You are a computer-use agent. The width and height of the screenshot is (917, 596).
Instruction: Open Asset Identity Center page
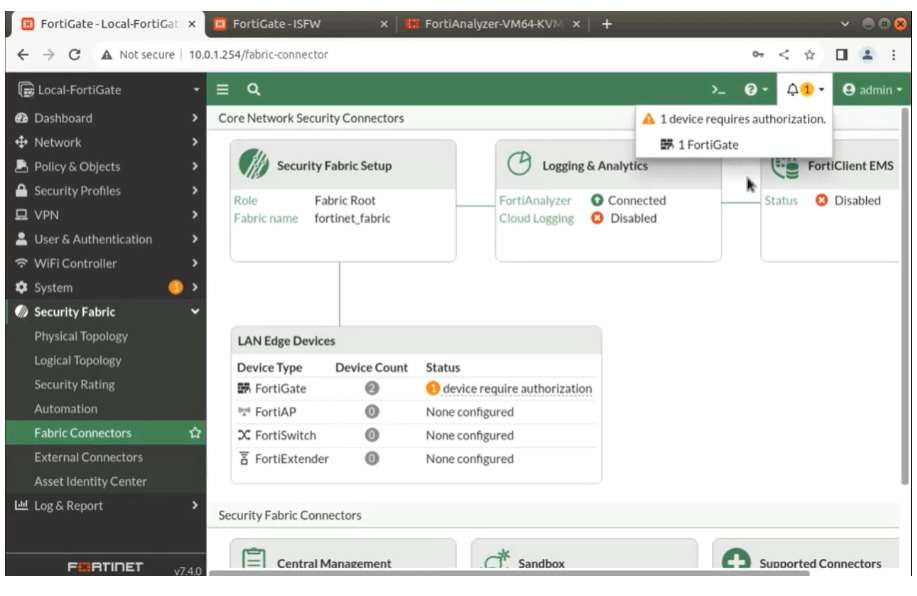point(90,481)
